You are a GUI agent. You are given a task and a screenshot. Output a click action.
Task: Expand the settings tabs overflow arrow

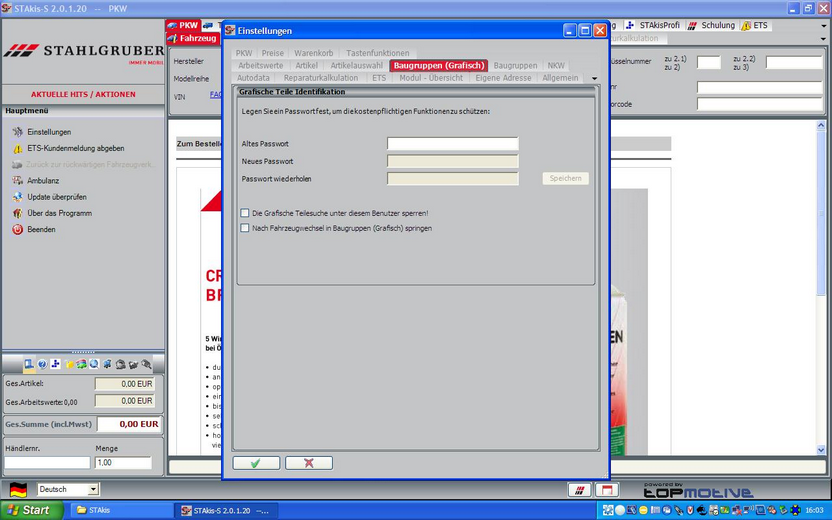(594, 79)
